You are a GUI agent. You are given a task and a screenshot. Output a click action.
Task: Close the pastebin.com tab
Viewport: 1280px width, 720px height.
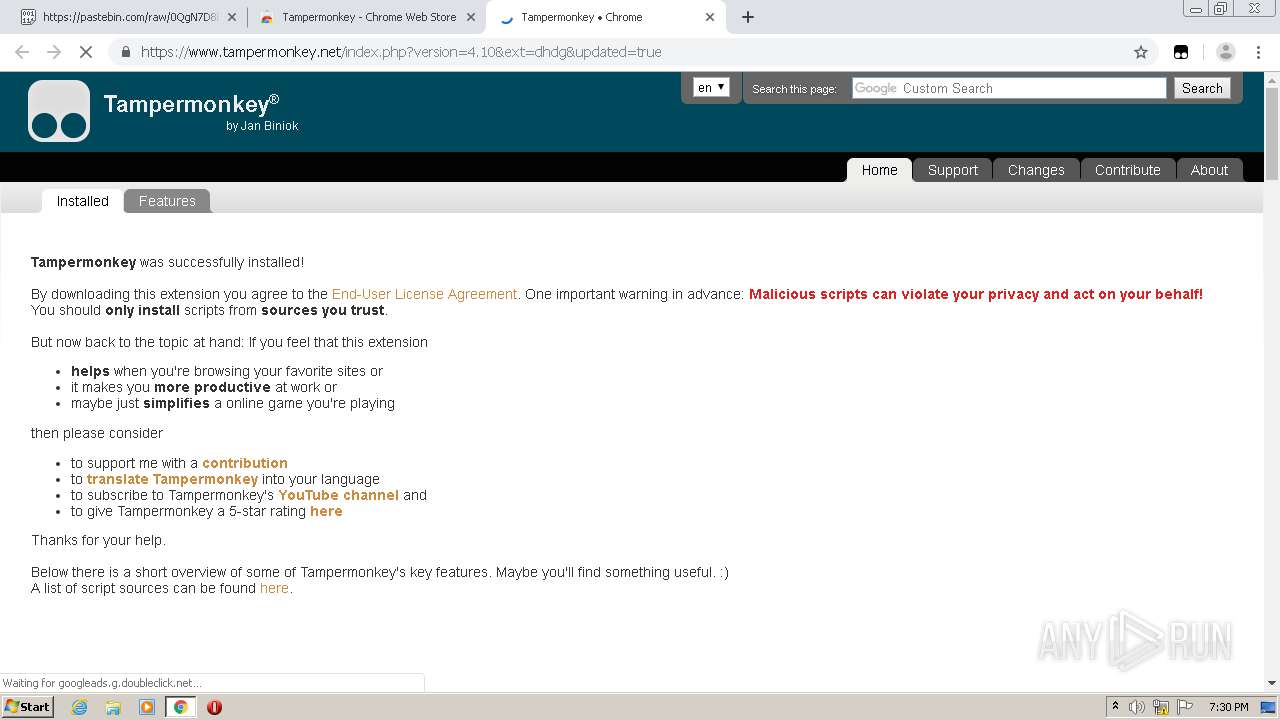pos(232,17)
